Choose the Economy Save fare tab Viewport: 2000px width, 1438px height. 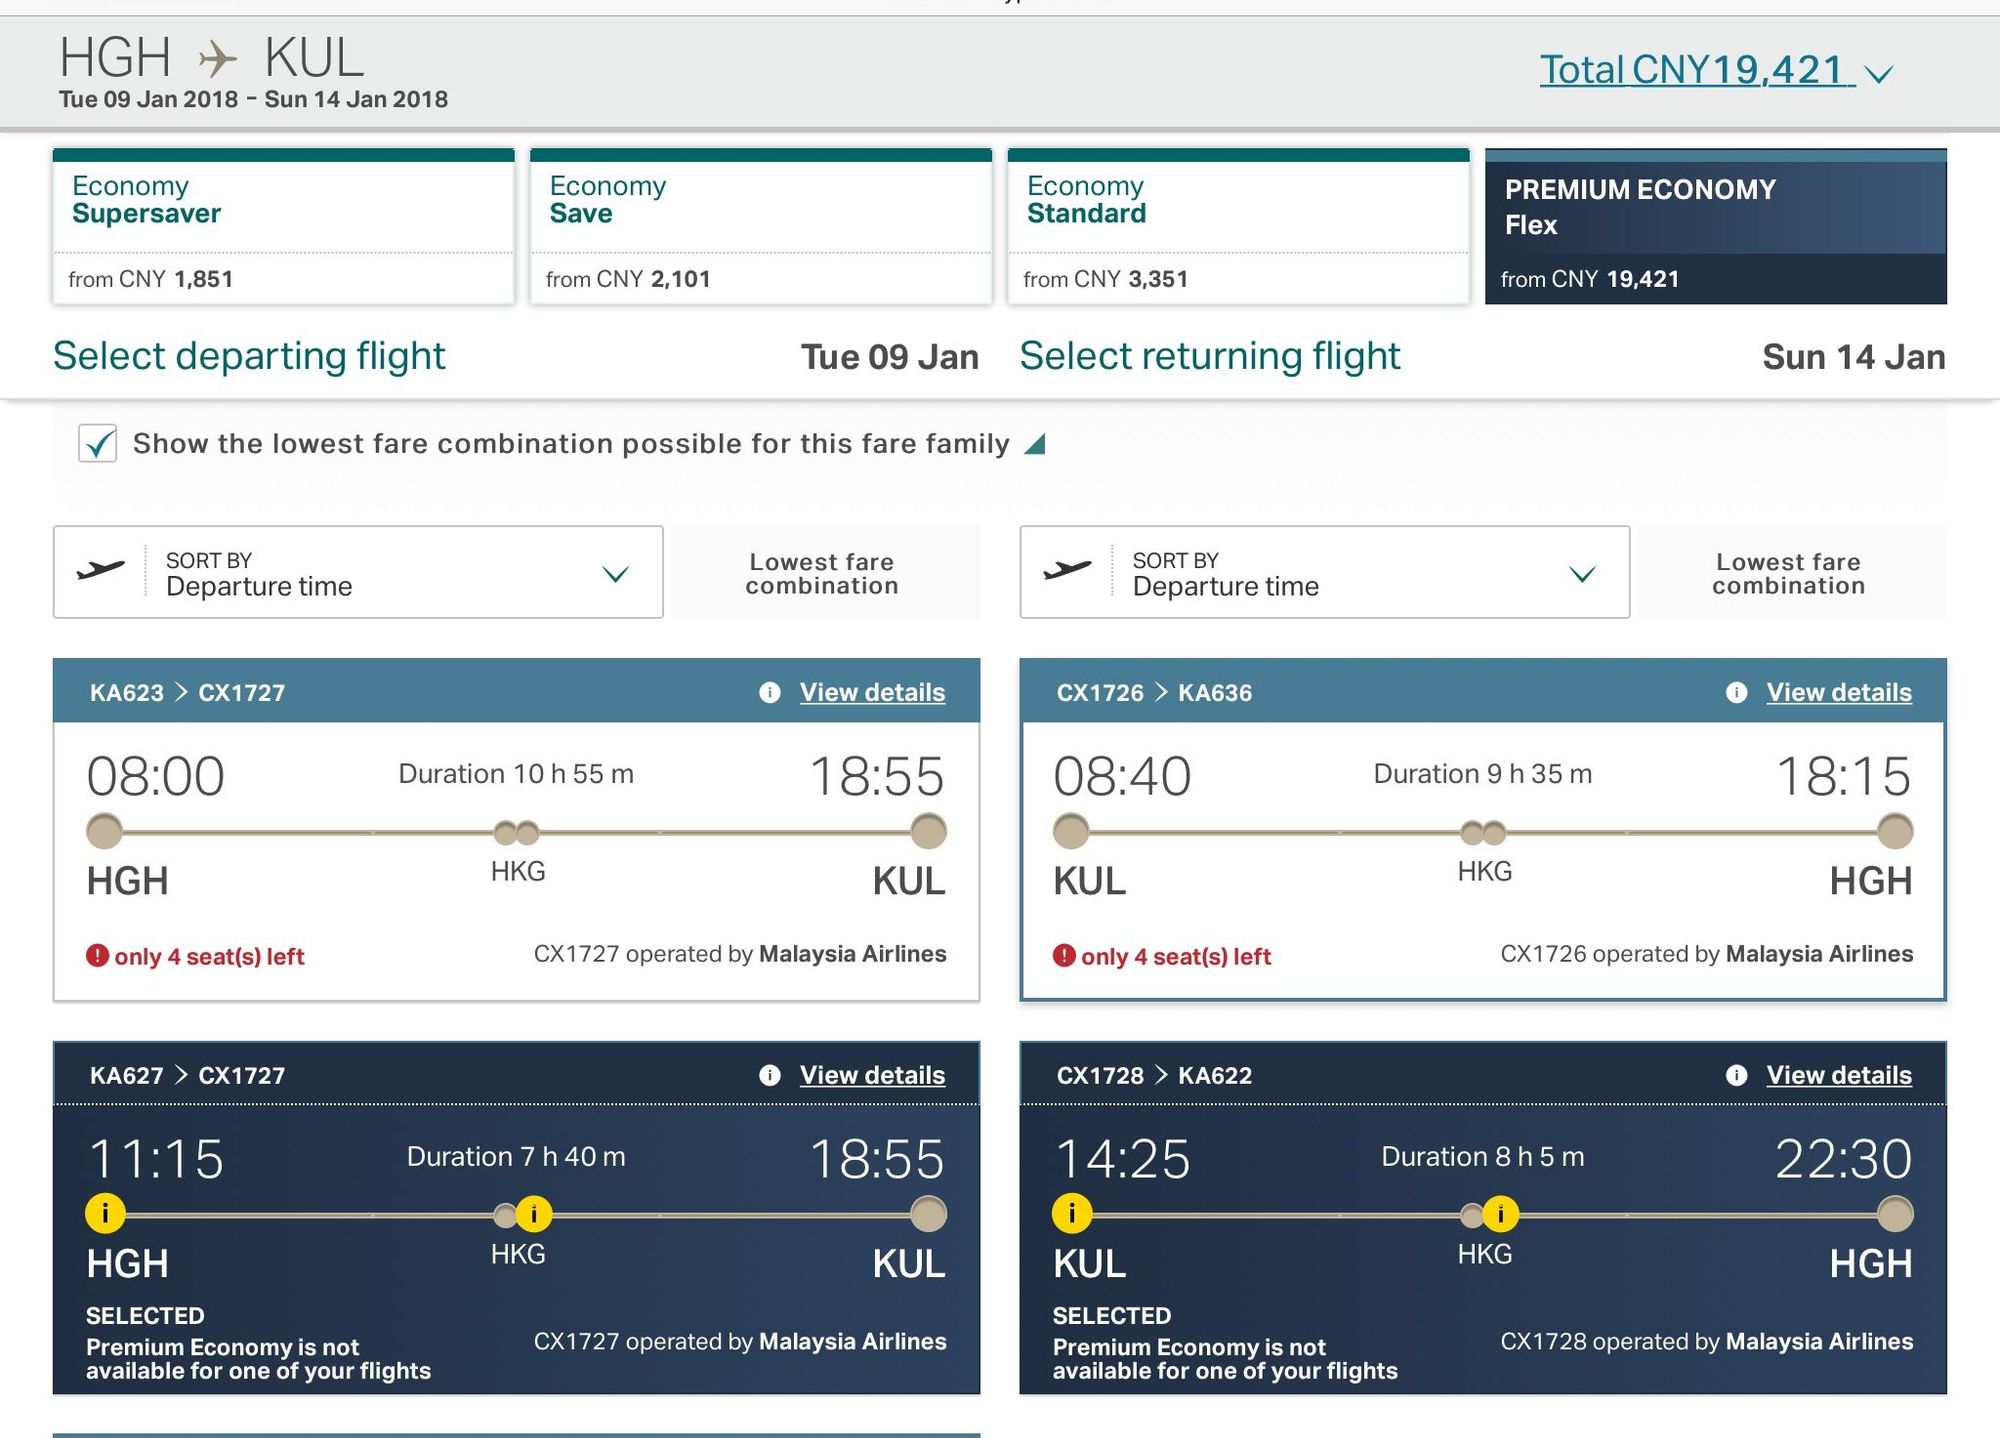pyautogui.click(x=760, y=227)
